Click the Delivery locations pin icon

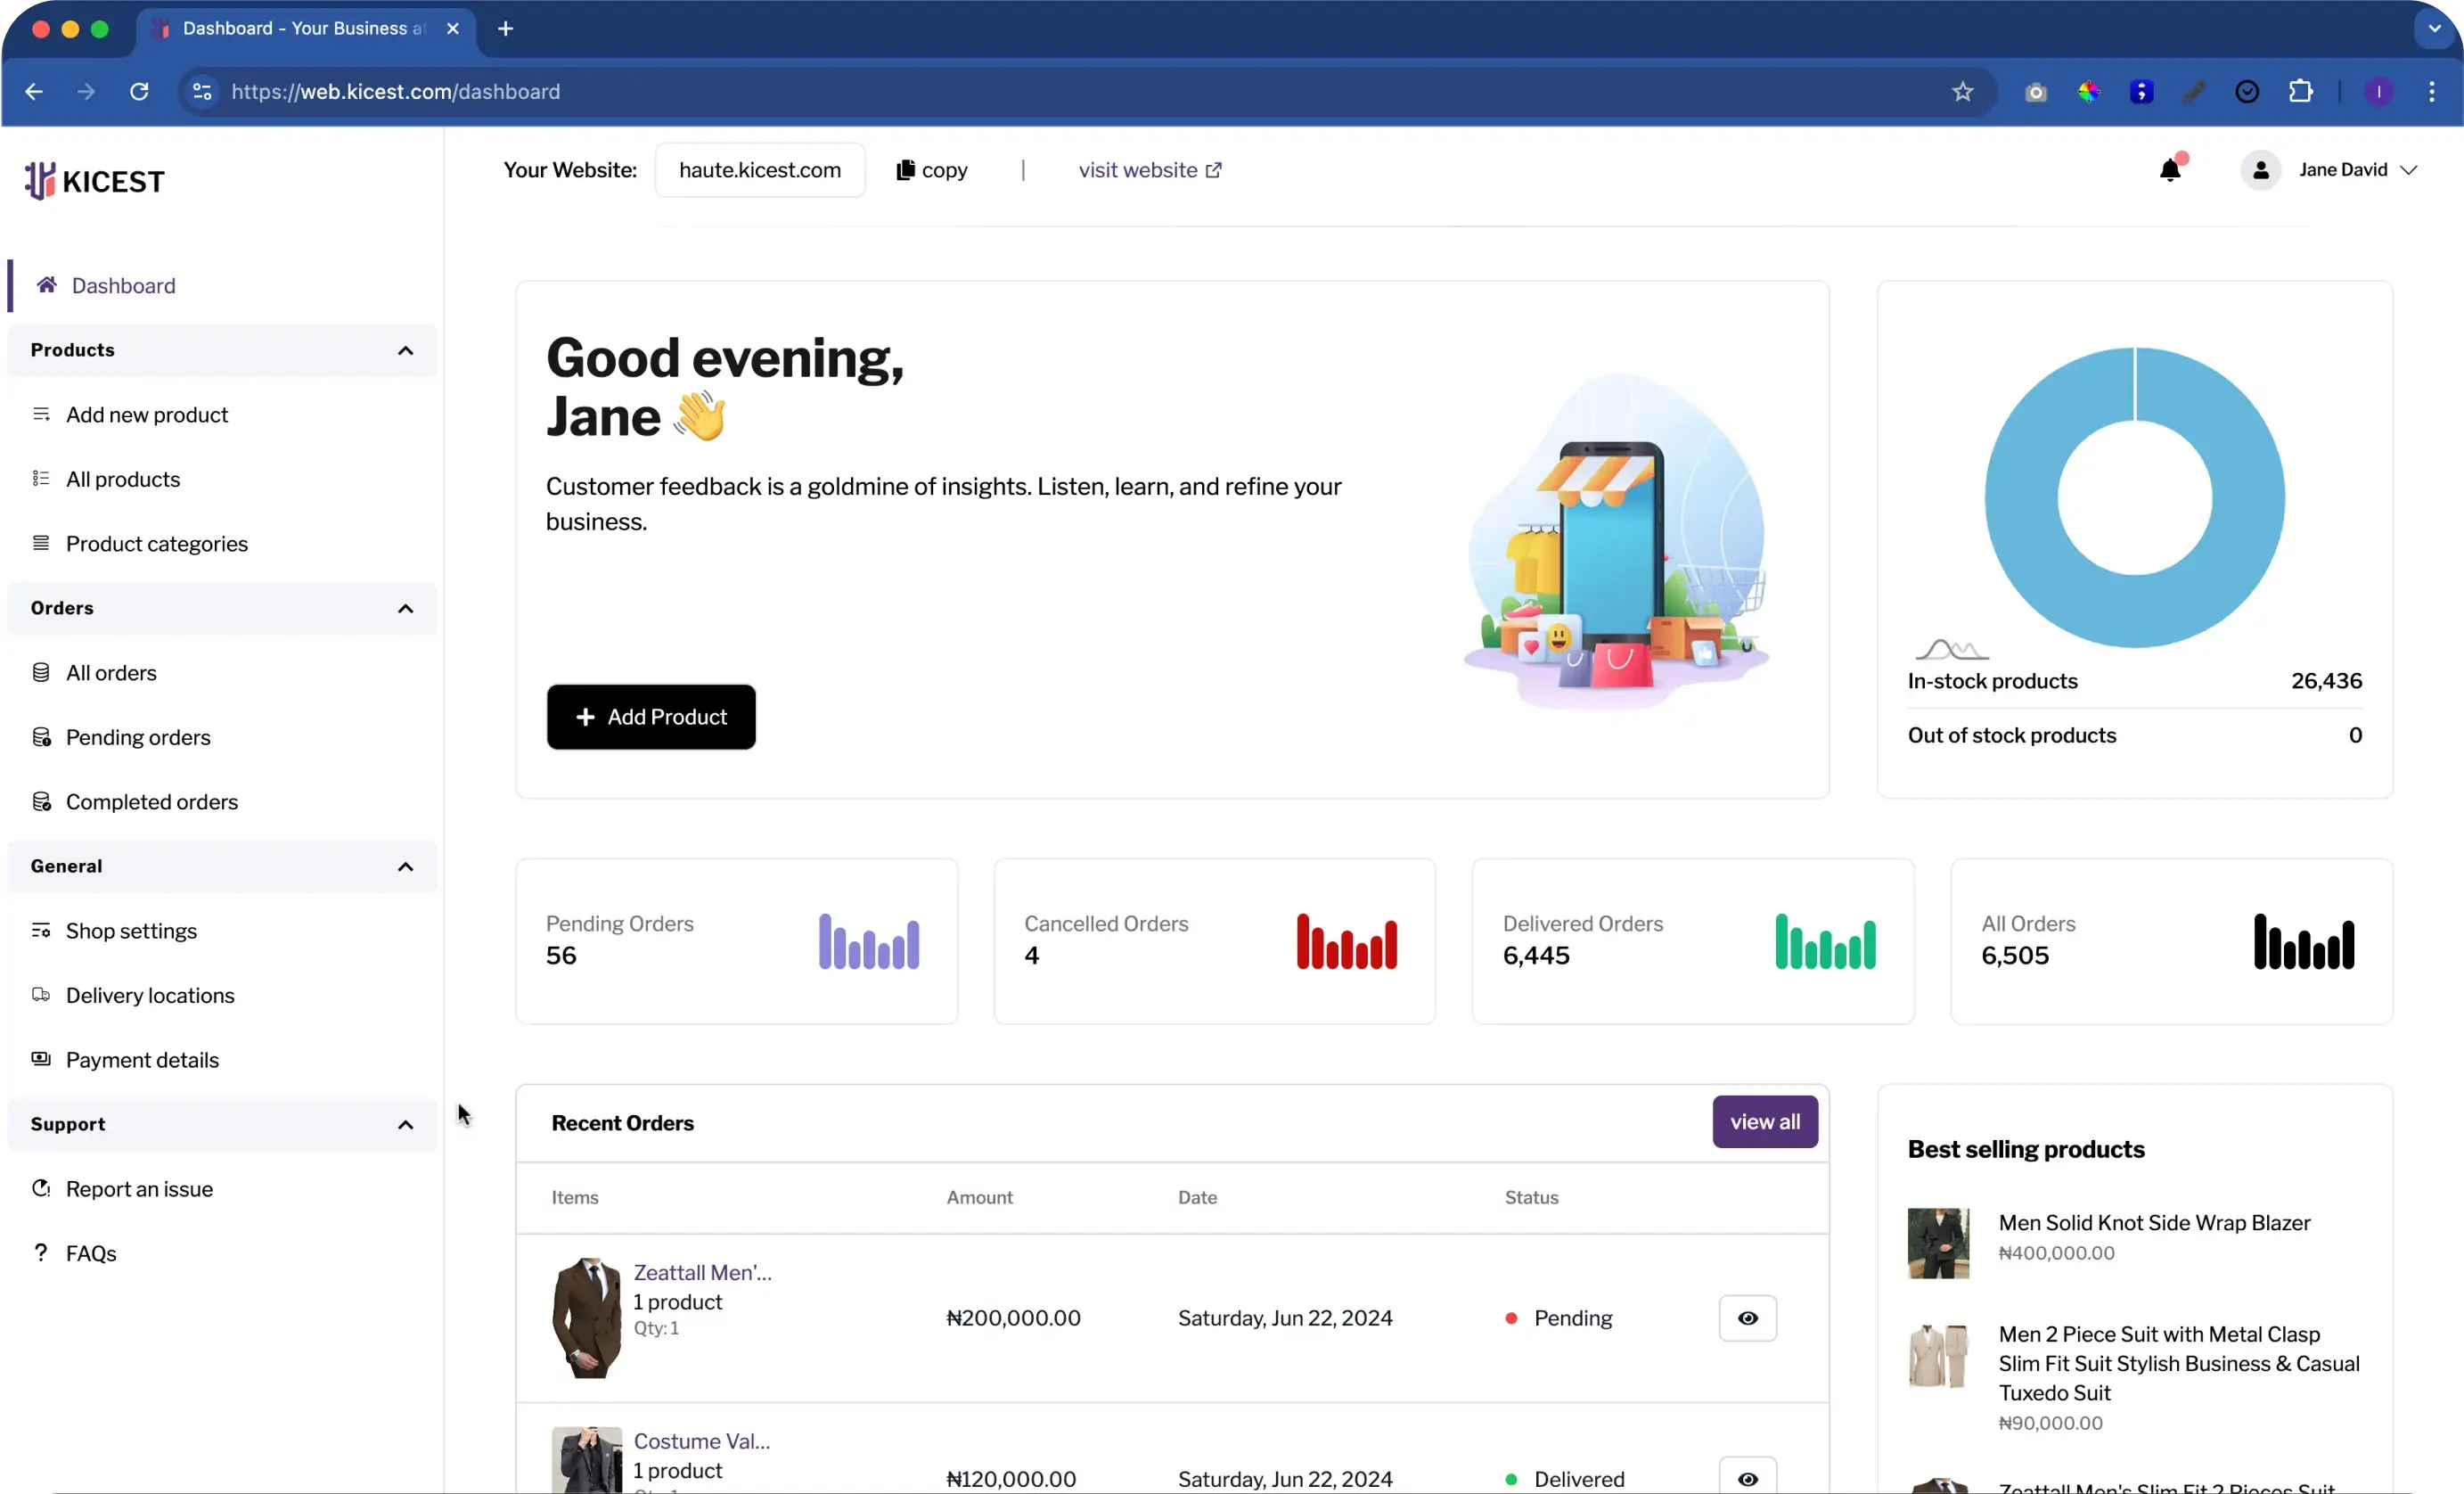[41, 995]
